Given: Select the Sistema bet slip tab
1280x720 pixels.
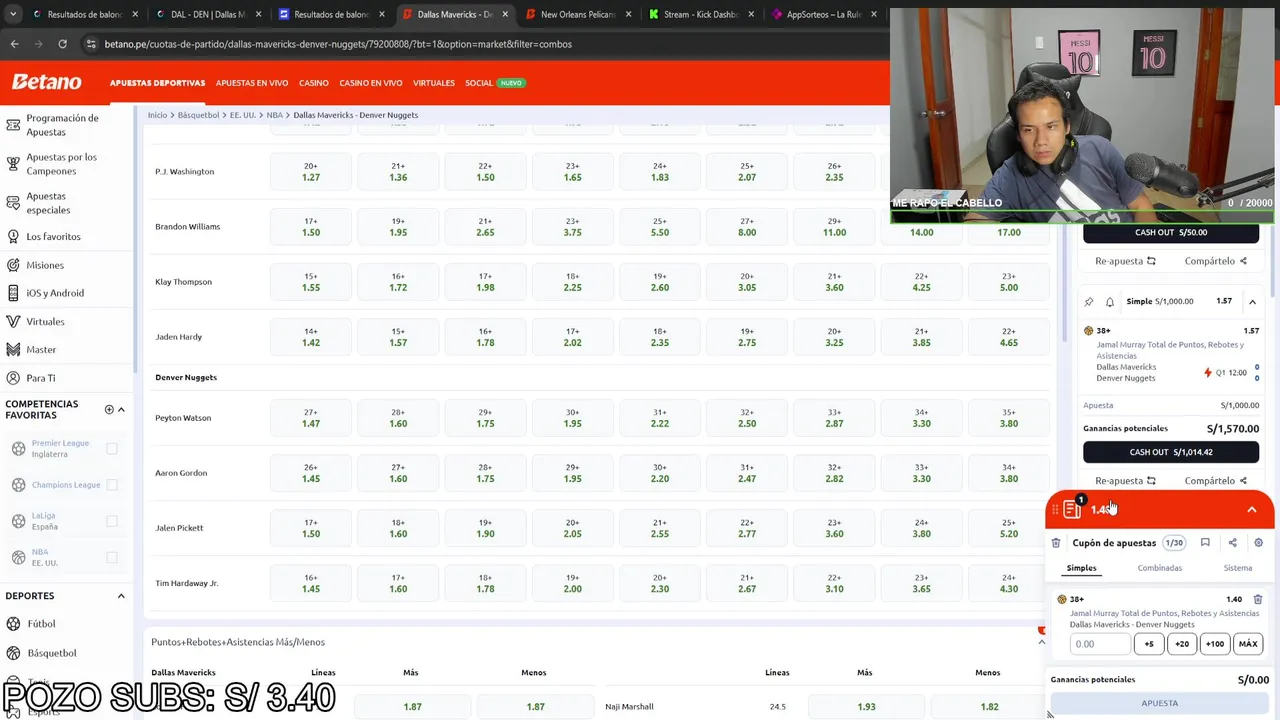Looking at the screenshot, I should [x=1237, y=568].
